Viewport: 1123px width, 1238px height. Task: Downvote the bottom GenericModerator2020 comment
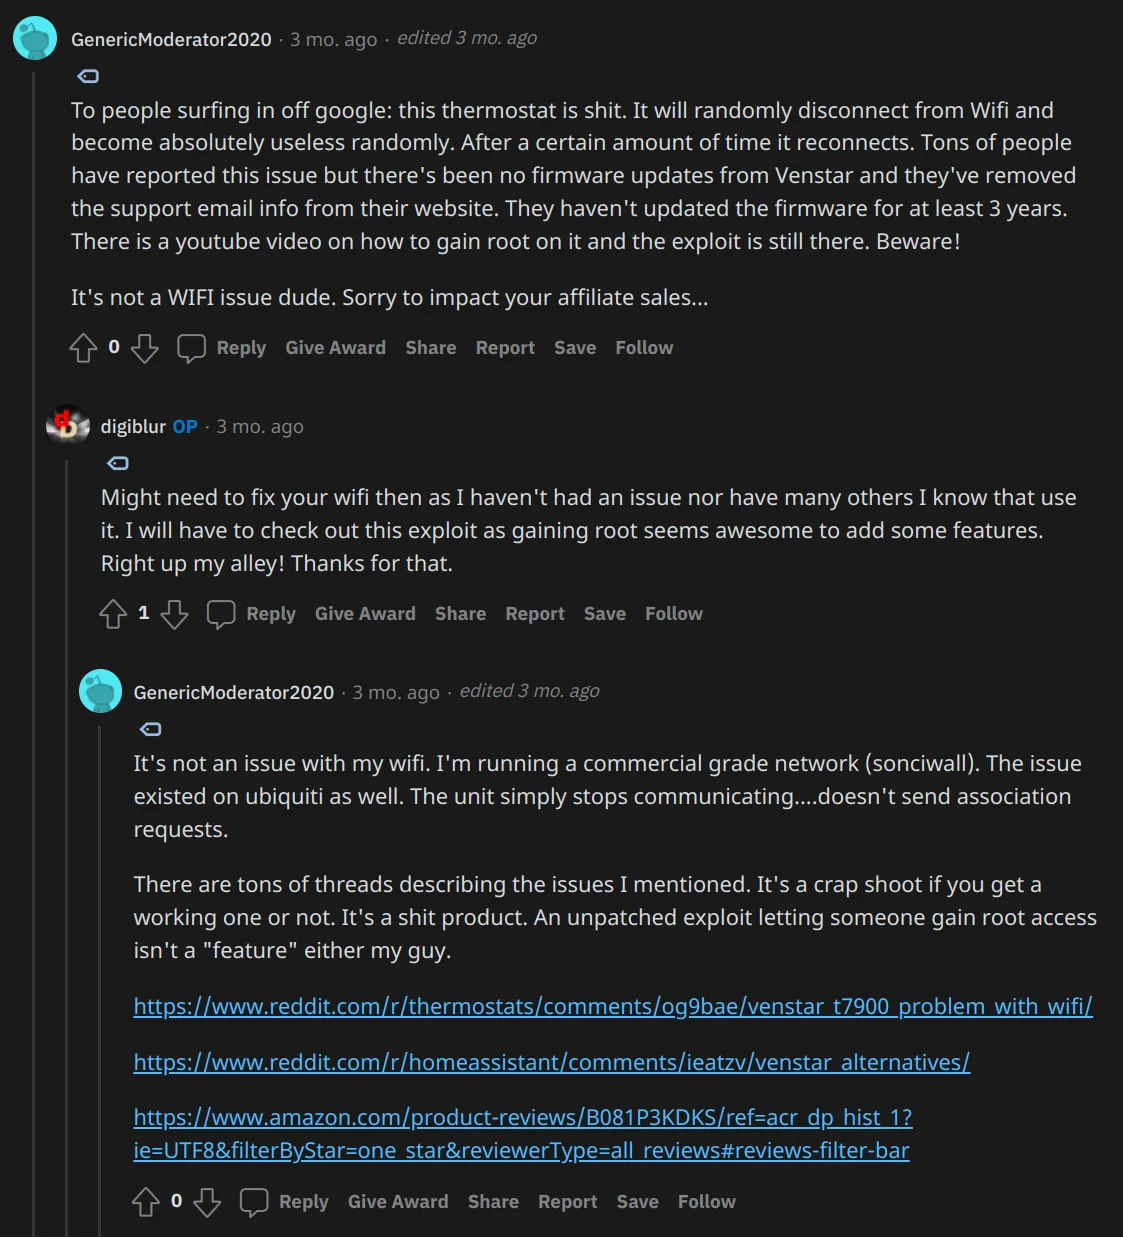208,1202
